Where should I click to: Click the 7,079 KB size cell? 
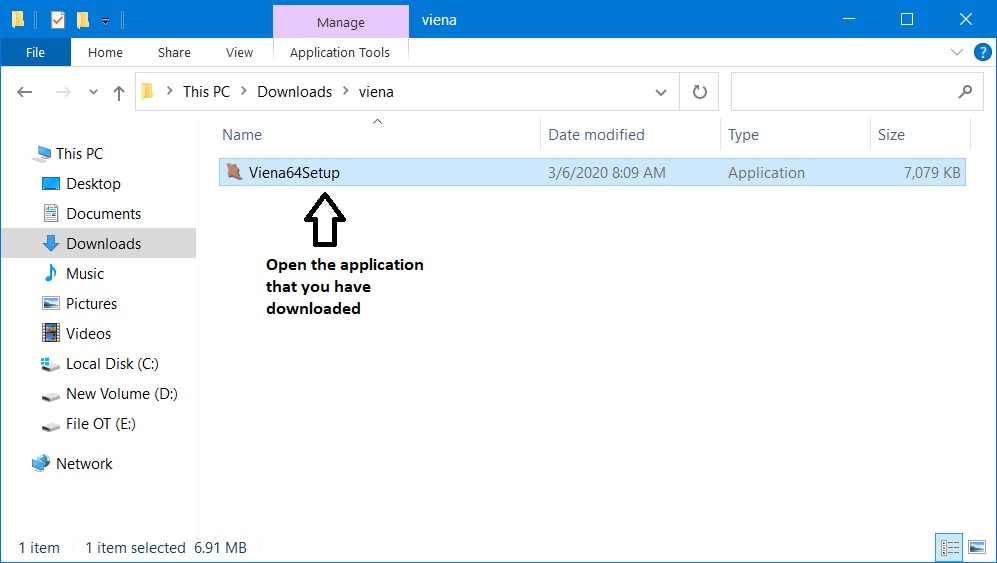click(932, 172)
